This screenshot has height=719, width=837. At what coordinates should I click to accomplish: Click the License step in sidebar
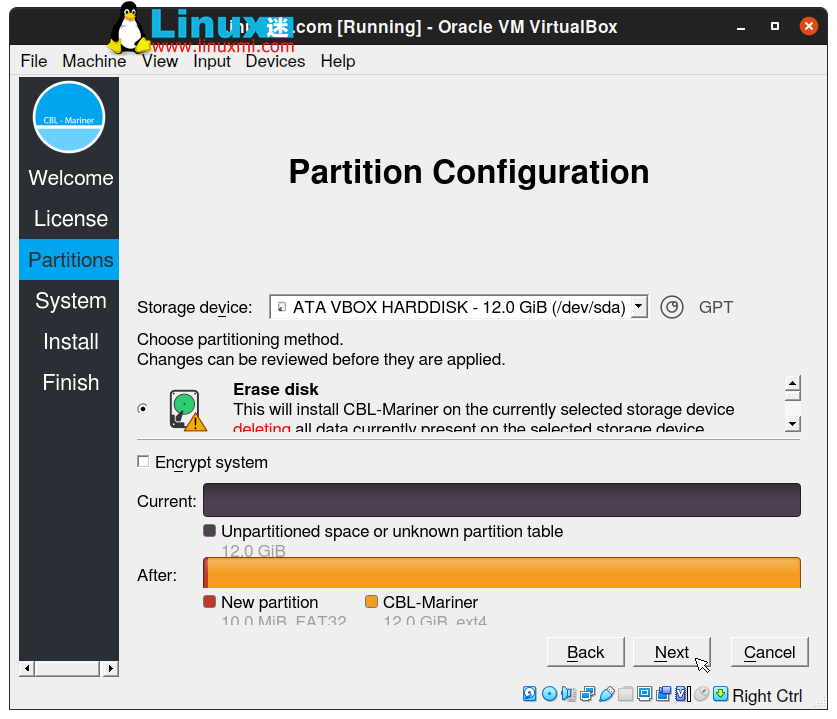pyautogui.click(x=70, y=218)
